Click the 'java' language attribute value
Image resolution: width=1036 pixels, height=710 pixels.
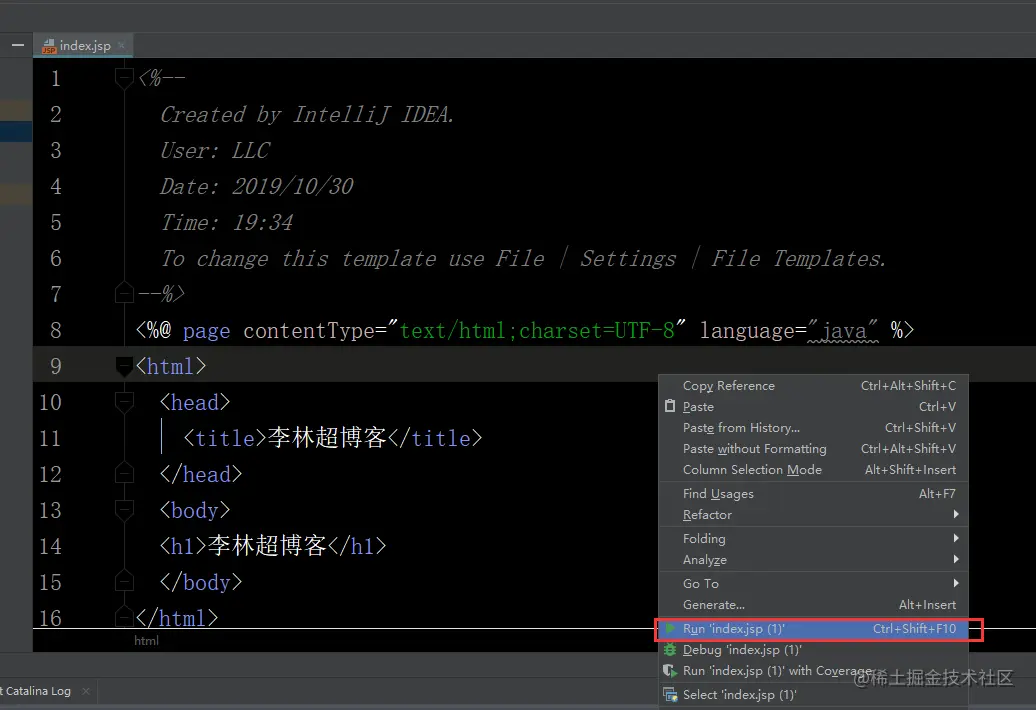pos(843,330)
